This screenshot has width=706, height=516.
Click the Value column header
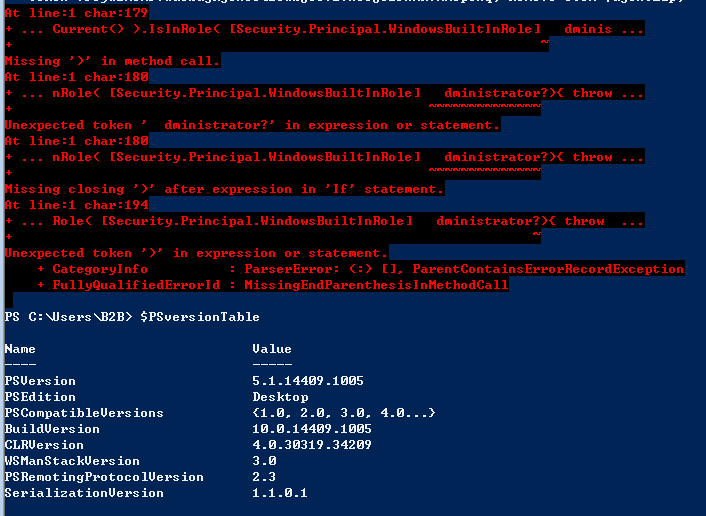[x=272, y=349]
